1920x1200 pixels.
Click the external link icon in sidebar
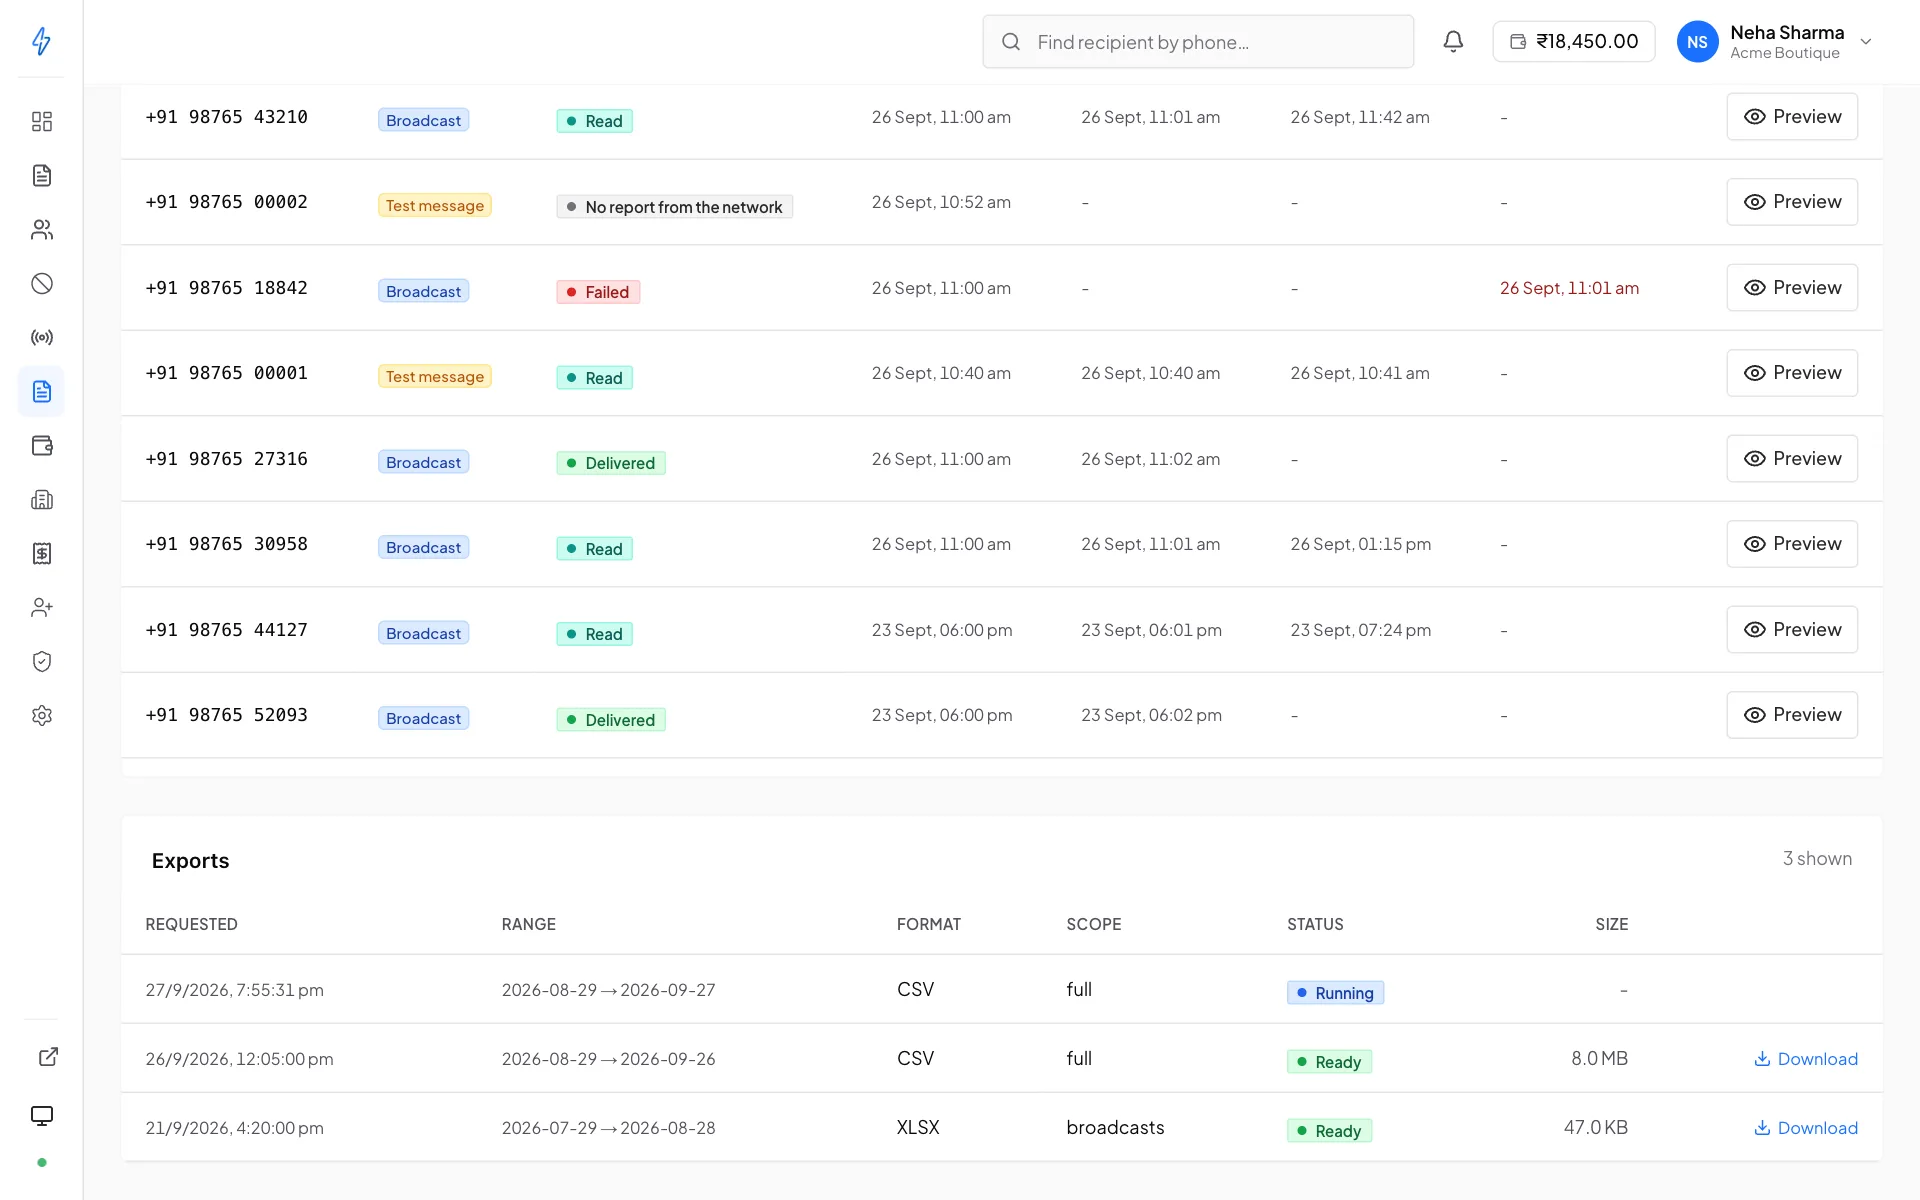point(48,1057)
